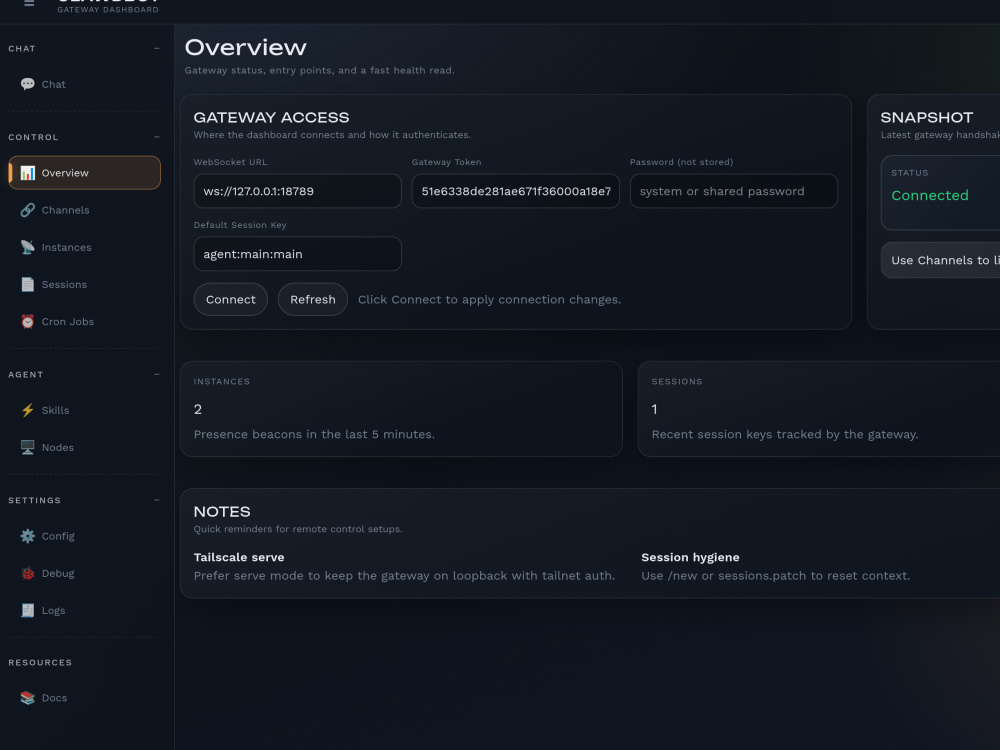This screenshot has width=1000, height=750.
Task: View the Logs page
Action: (84, 610)
